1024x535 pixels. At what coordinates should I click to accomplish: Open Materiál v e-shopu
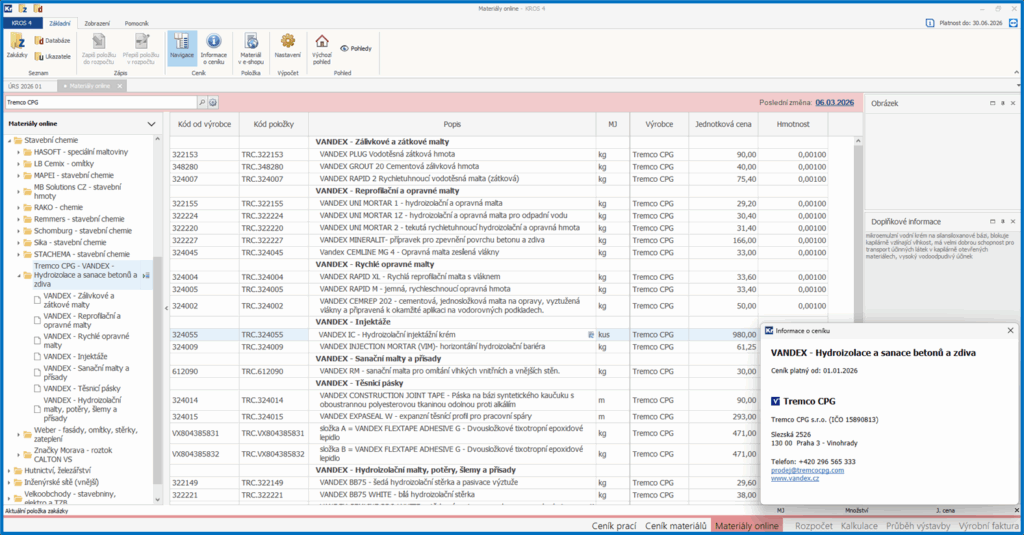click(x=251, y=46)
